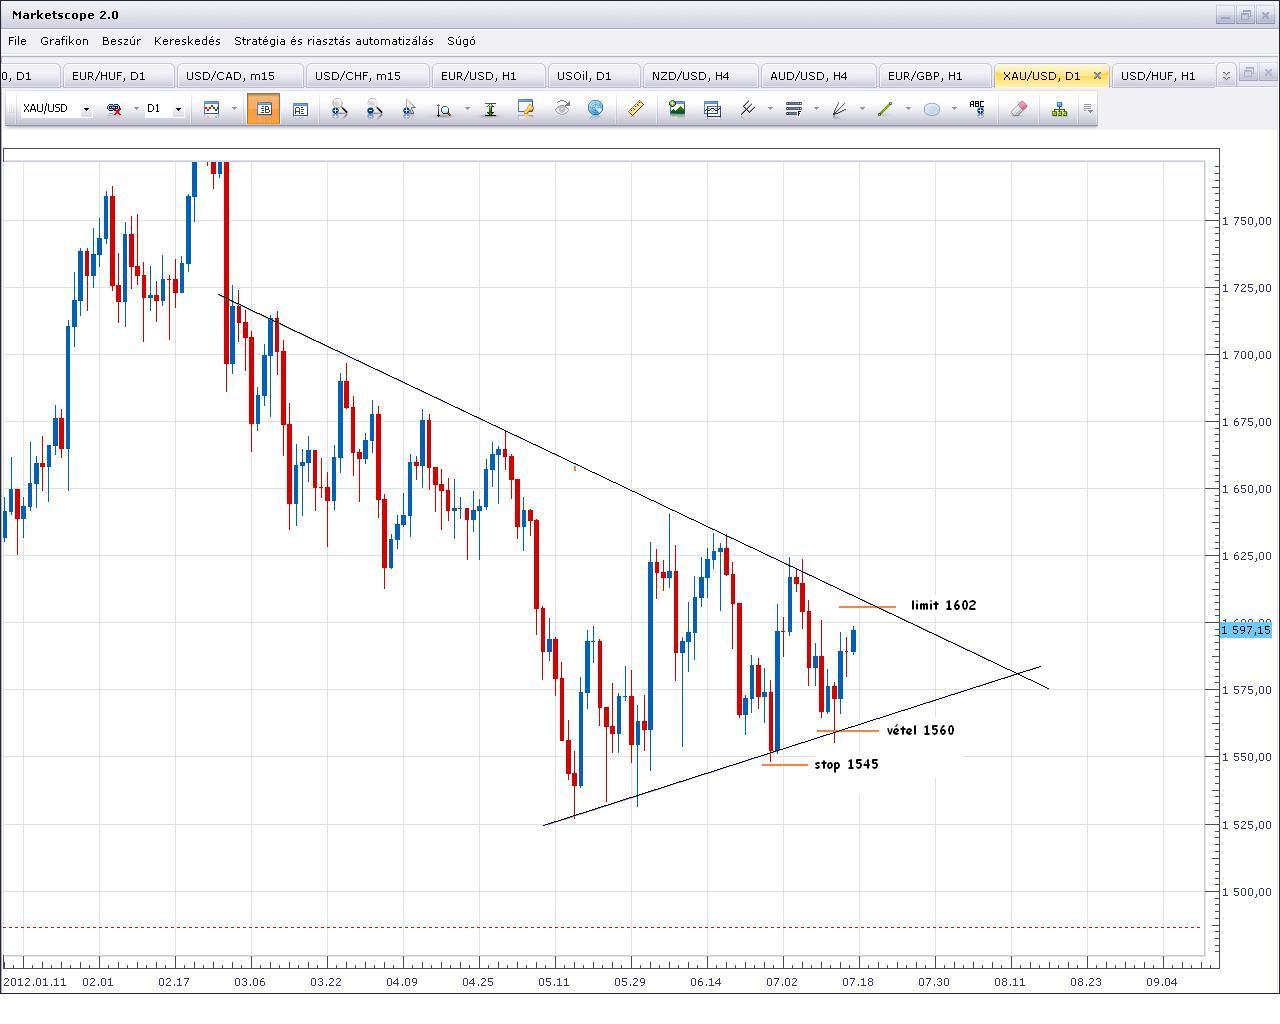
Task: Click the 'stop 1545' chart label
Action: tap(846, 764)
